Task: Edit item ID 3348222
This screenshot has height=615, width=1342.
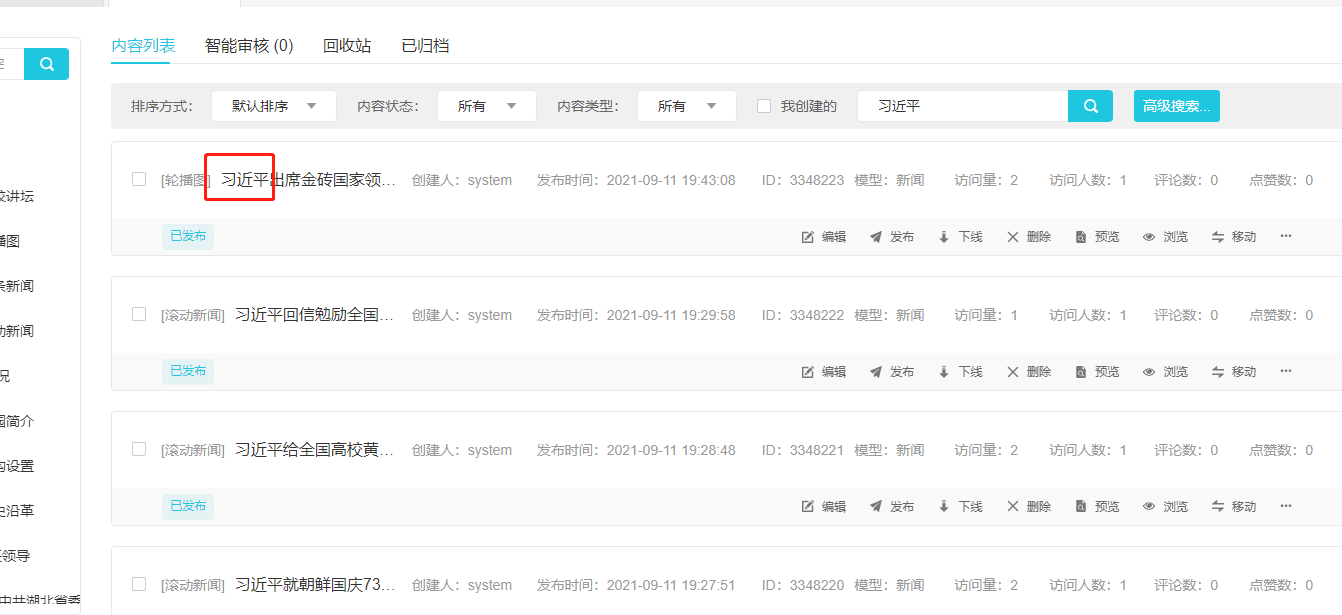Action: 824,372
